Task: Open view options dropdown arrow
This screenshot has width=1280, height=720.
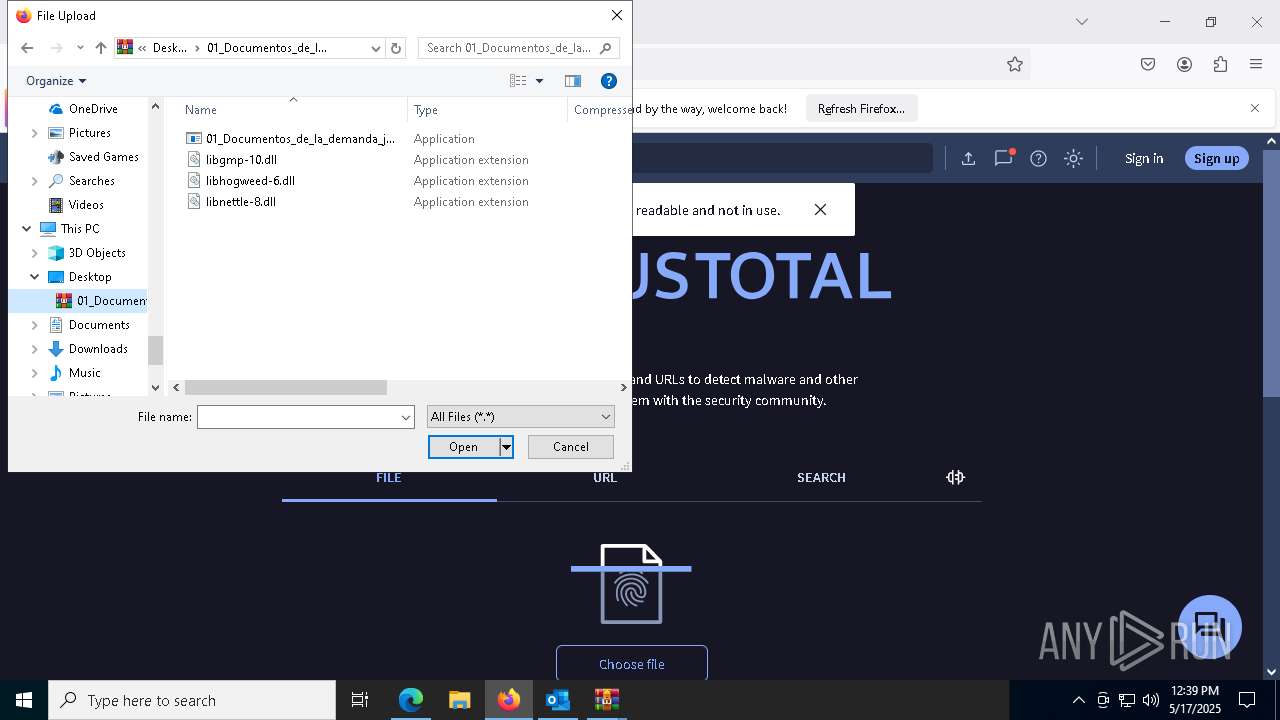Action: click(539, 81)
